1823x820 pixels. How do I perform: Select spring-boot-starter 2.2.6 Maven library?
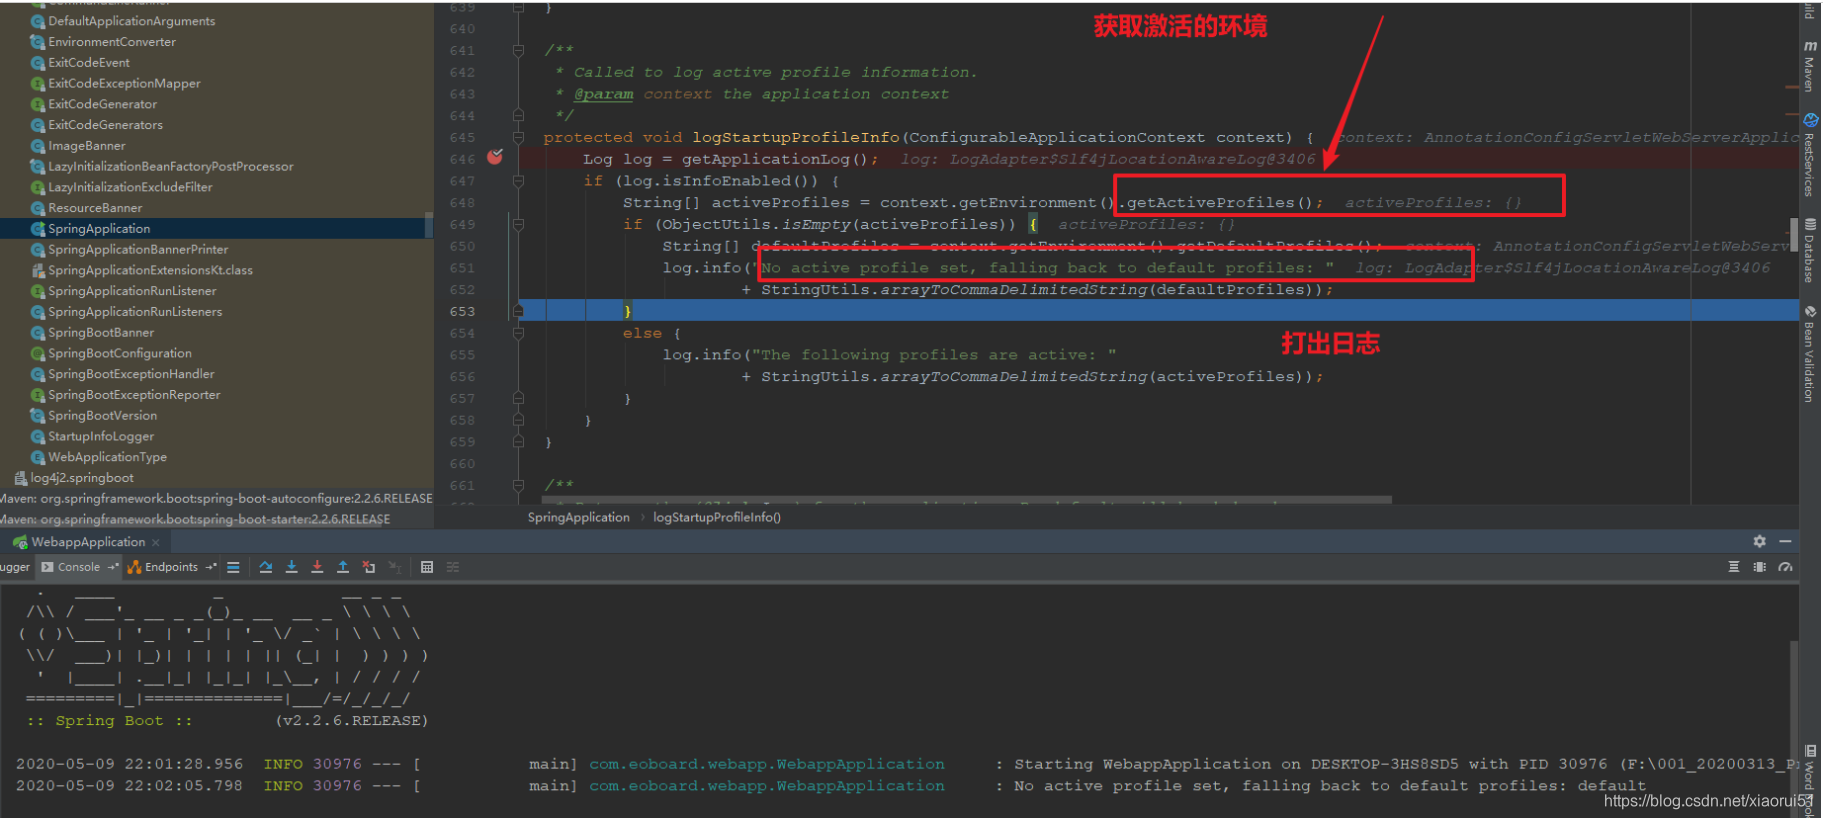(195, 519)
